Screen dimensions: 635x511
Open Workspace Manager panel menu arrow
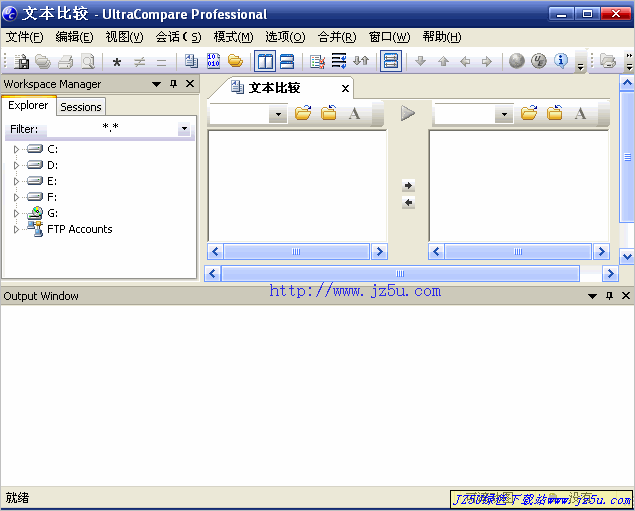pos(156,84)
